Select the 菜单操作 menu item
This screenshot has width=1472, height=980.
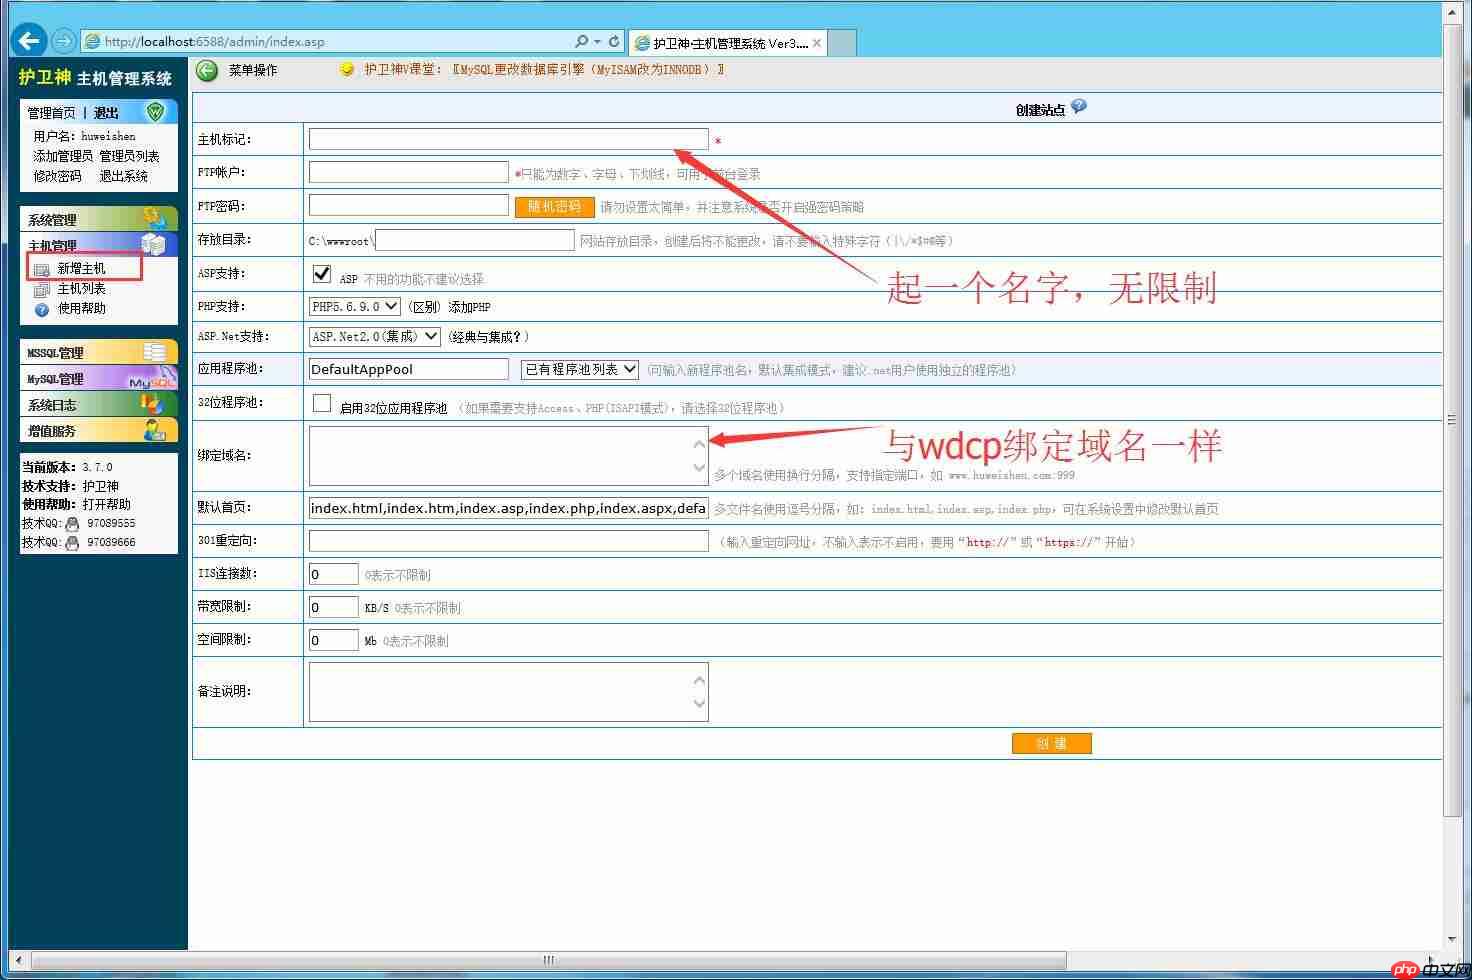coord(256,70)
